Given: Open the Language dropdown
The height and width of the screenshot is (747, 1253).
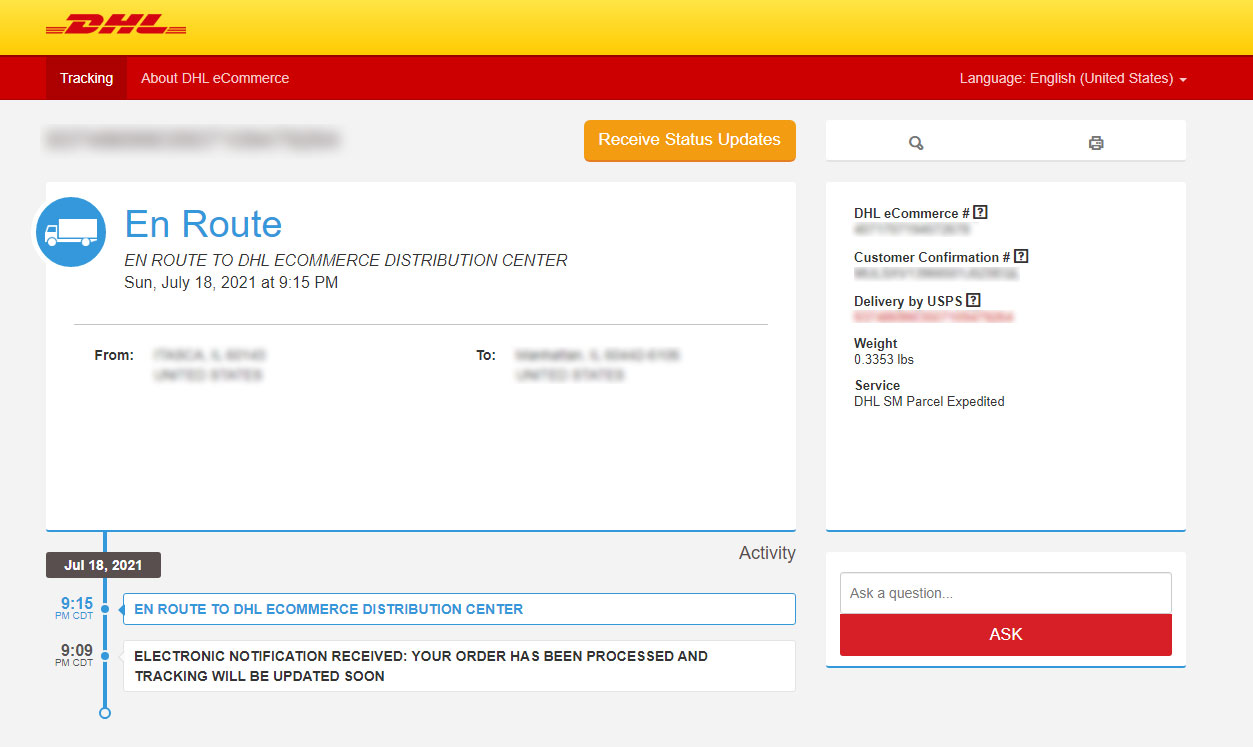Looking at the screenshot, I should coord(1073,78).
